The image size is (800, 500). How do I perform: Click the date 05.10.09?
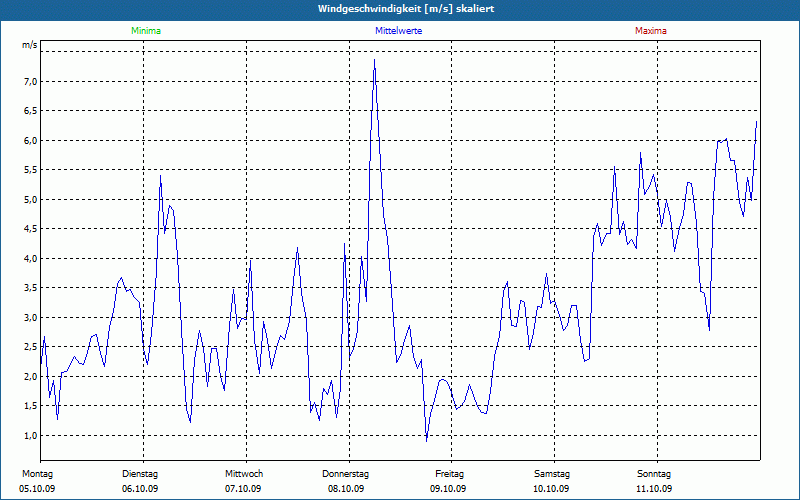37,489
